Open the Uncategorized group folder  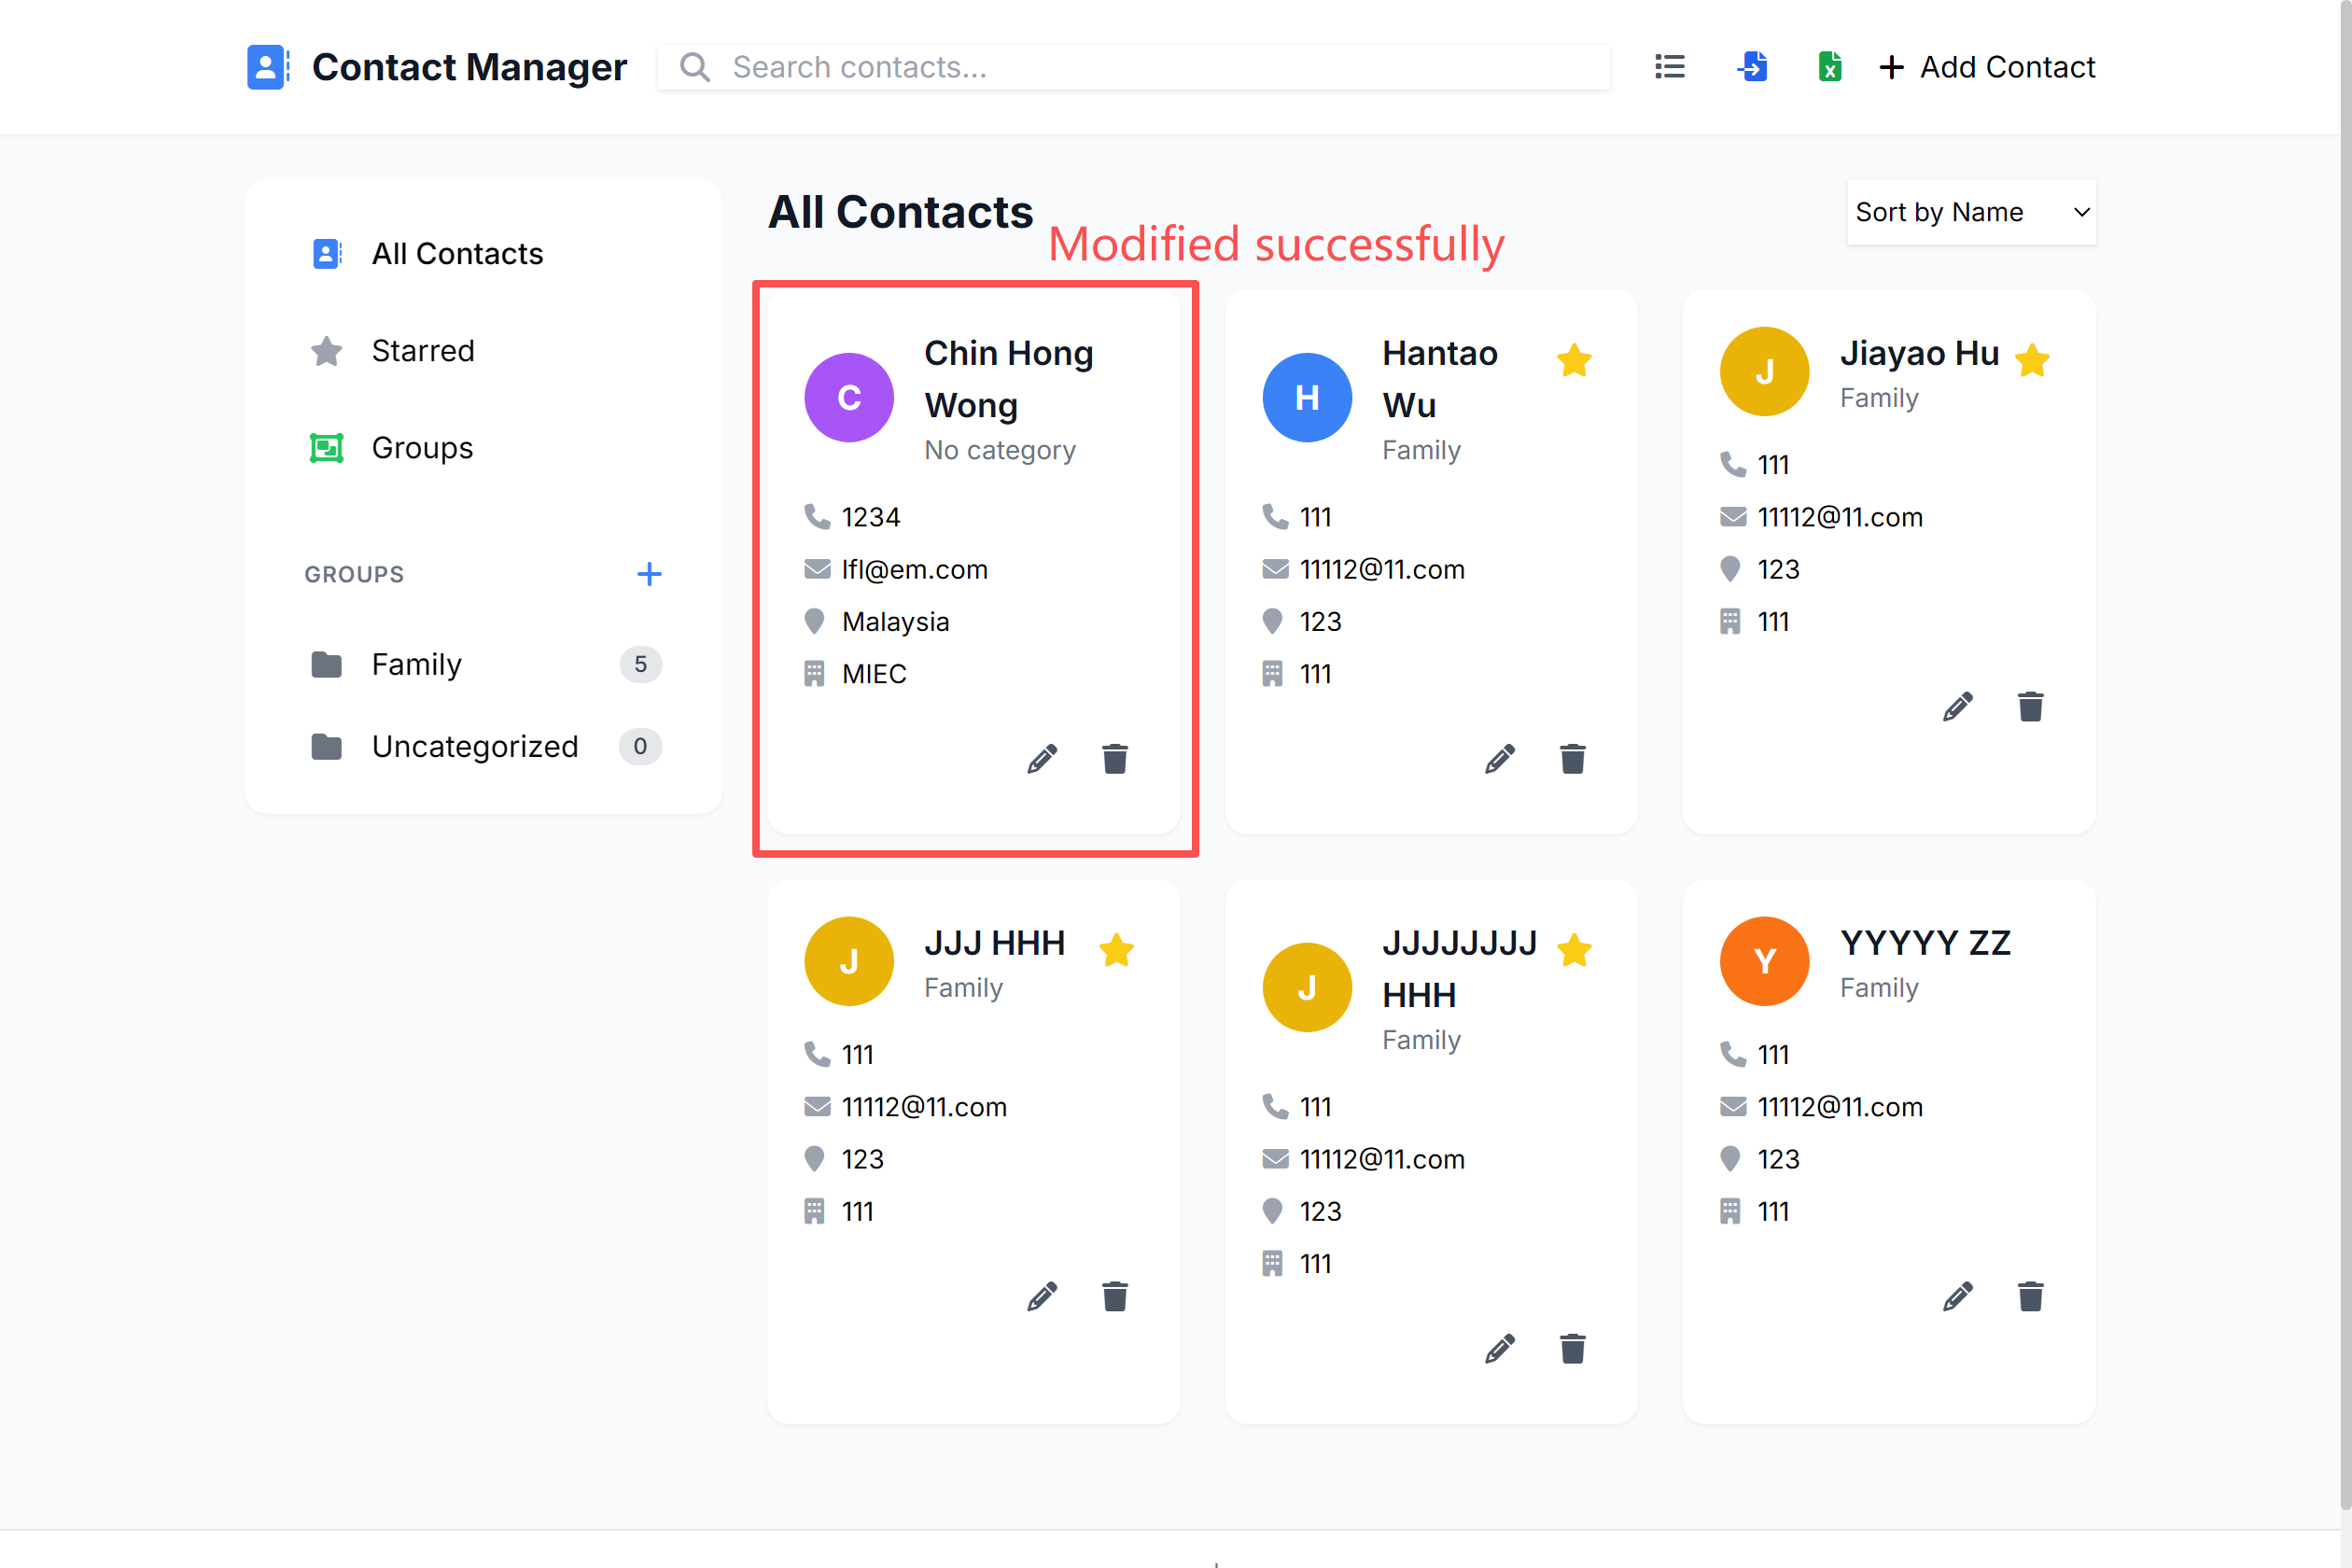[x=474, y=746]
